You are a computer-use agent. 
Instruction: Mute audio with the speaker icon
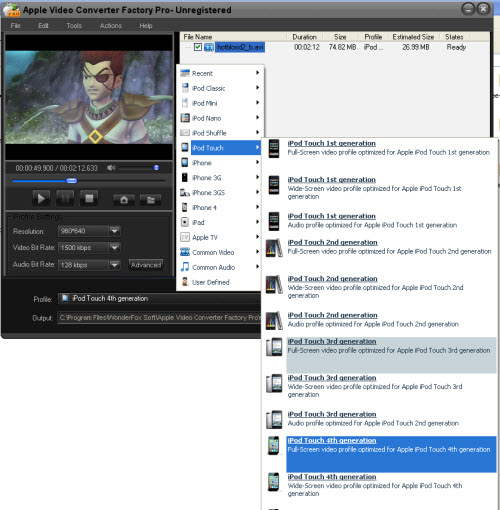(x=111, y=168)
